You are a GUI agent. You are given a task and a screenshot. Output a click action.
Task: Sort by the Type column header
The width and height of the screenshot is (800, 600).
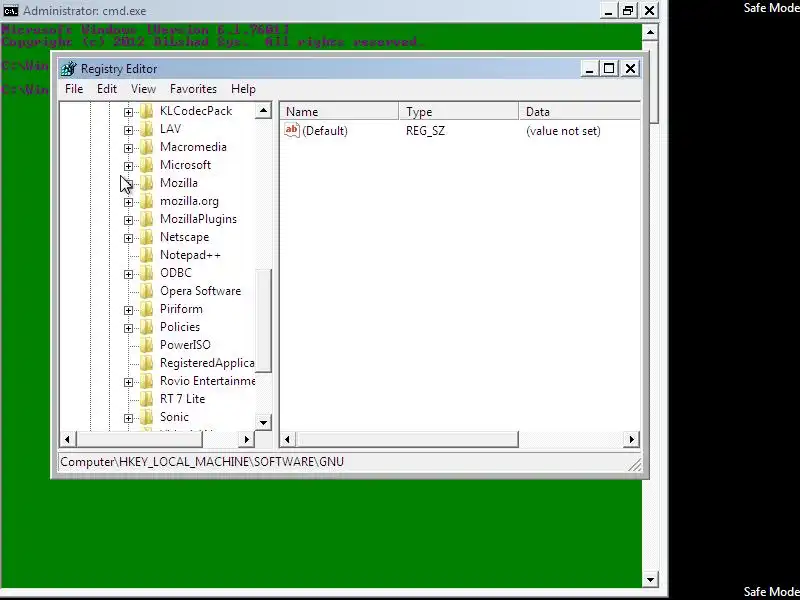click(x=459, y=112)
